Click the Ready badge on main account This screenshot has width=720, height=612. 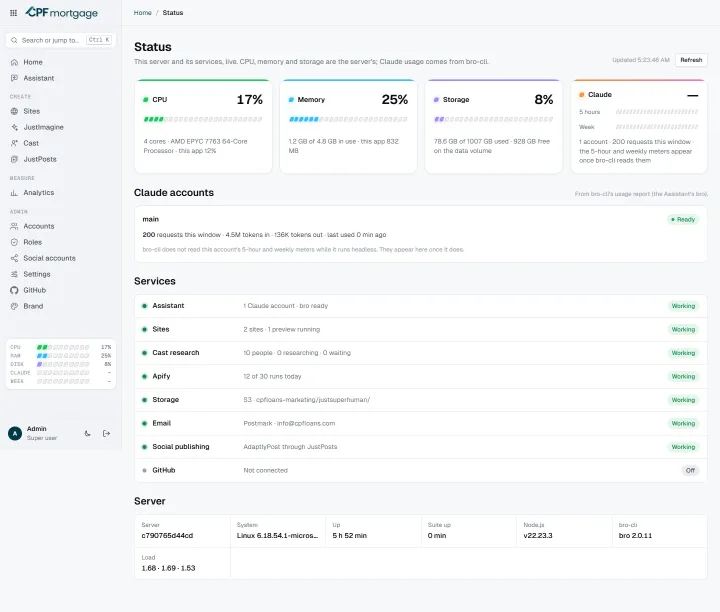point(683,219)
